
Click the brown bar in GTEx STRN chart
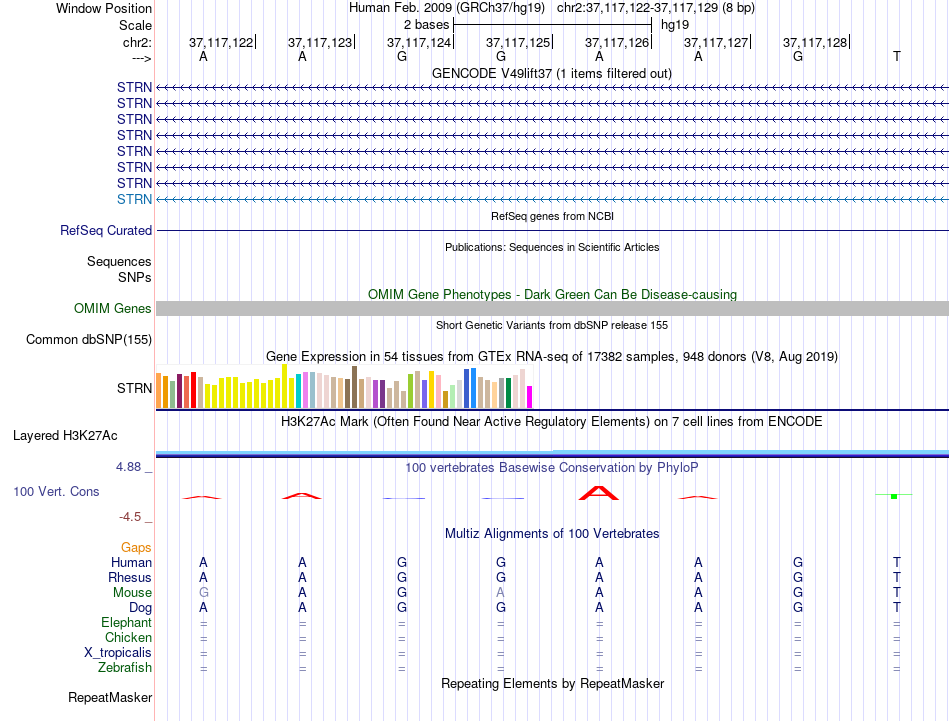(x=354, y=387)
